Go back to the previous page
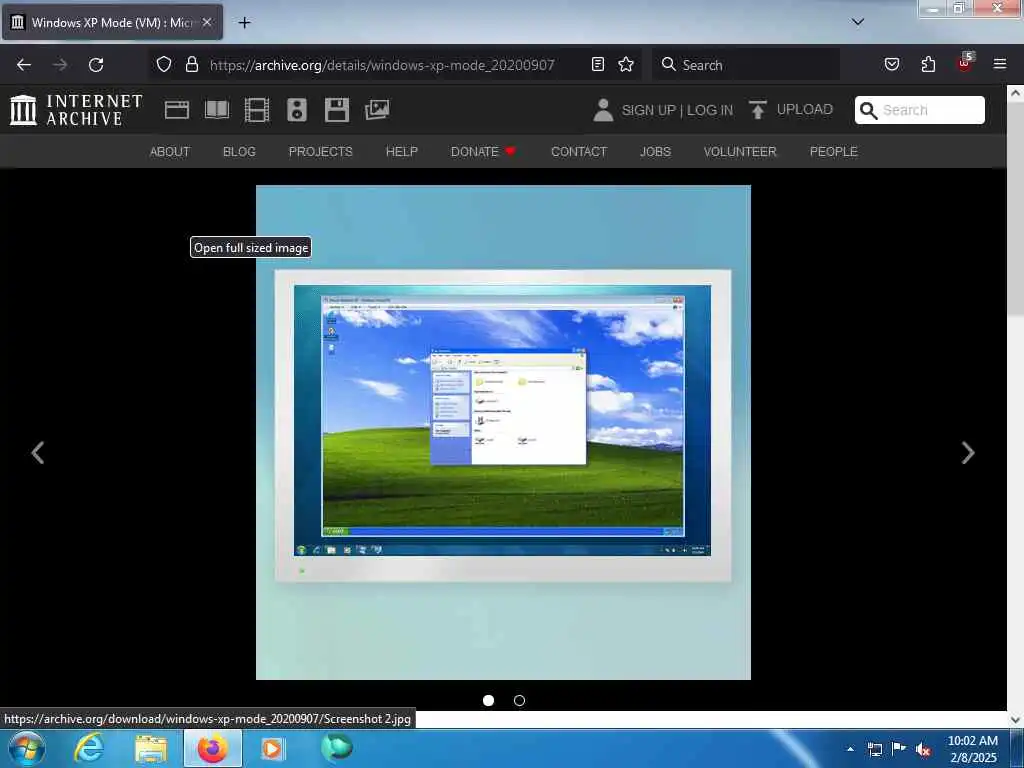Image resolution: width=1024 pixels, height=768 pixels. coord(24,65)
